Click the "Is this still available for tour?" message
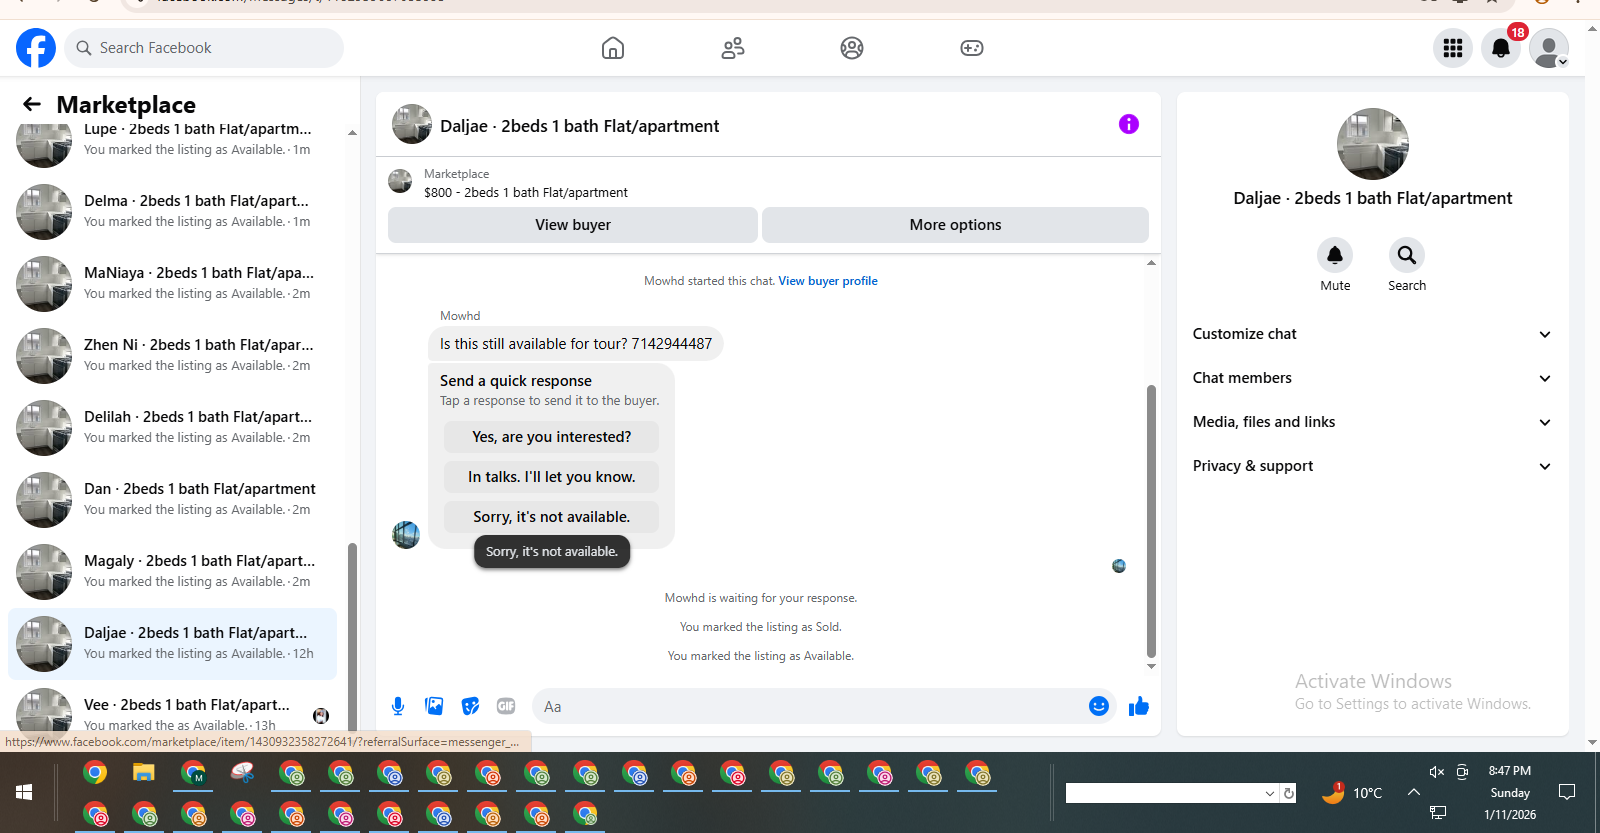The width and height of the screenshot is (1600, 833). [576, 344]
